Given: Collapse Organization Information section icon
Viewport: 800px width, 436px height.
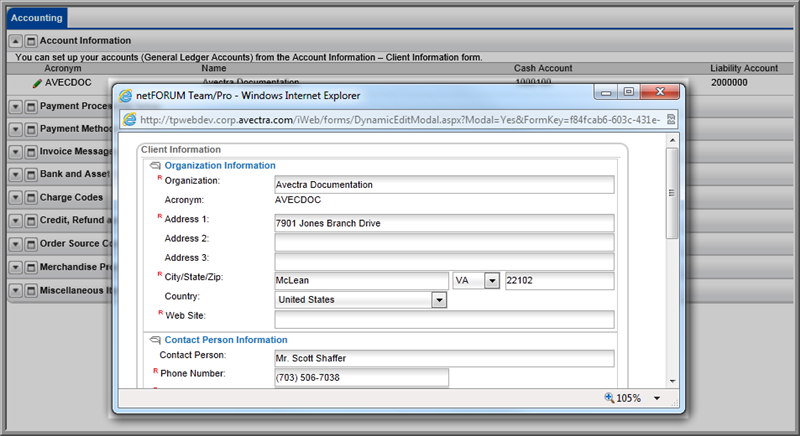Looking at the screenshot, I should (x=155, y=166).
